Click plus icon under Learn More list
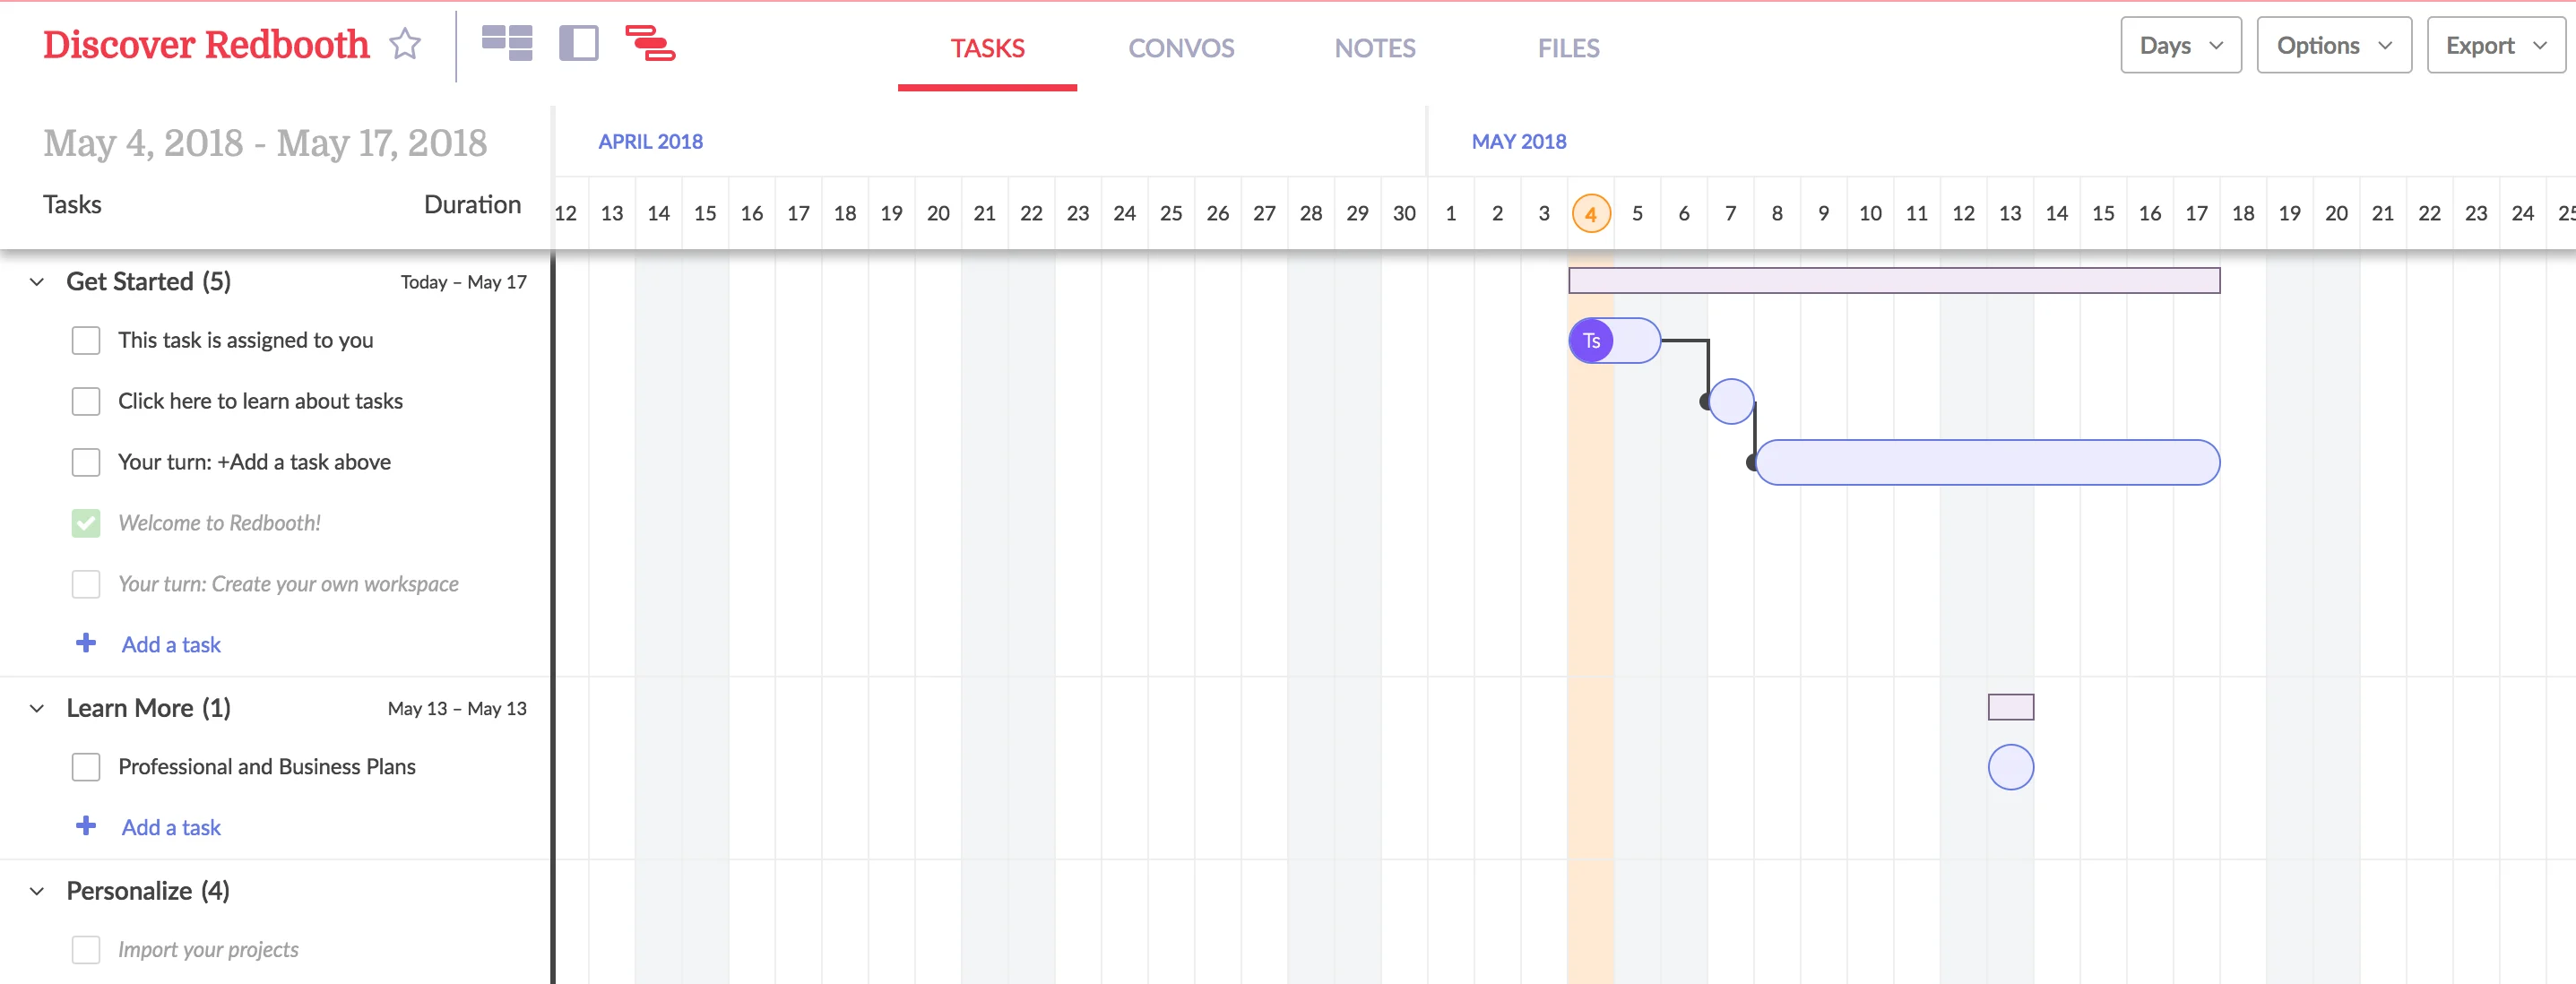This screenshot has height=984, width=2576. [x=86, y=826]
